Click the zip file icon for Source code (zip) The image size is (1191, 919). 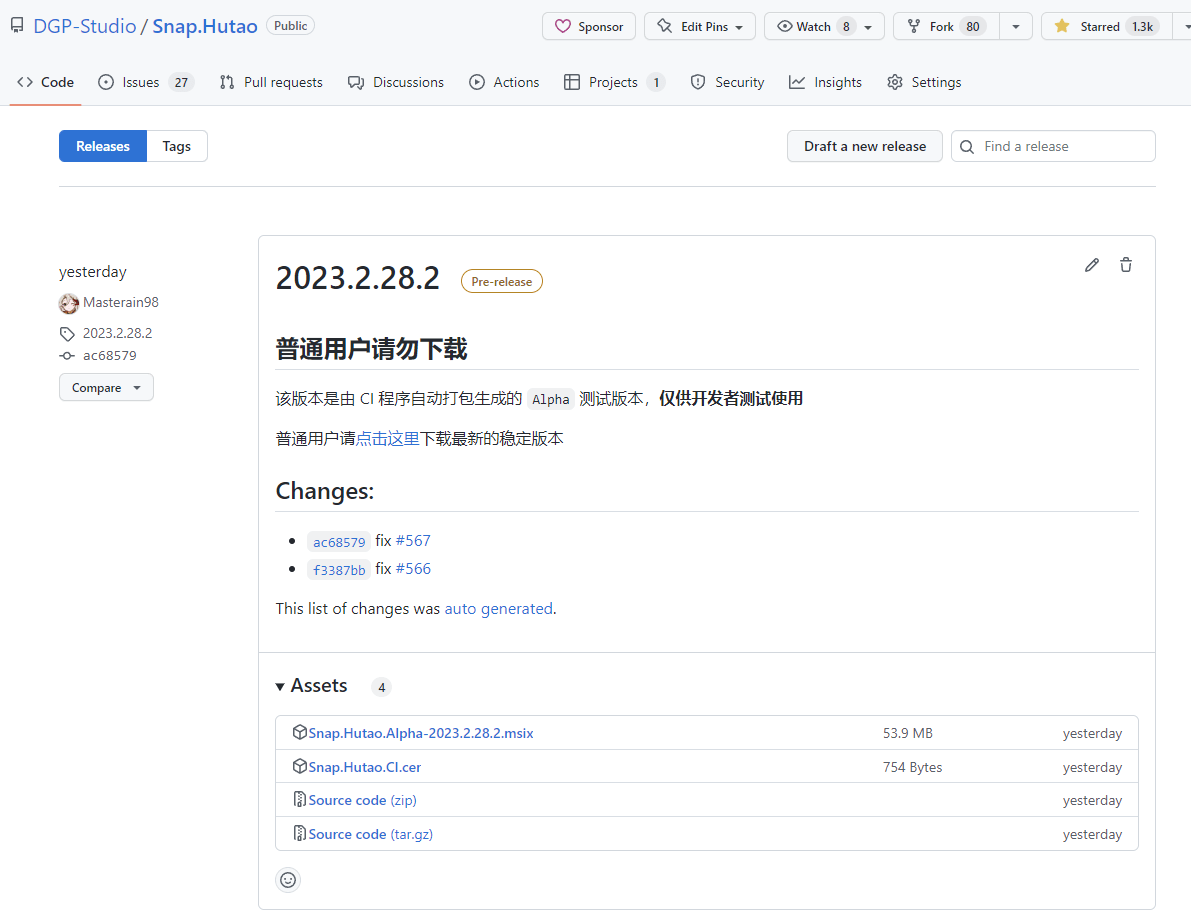pyautogui.click(x=299, y=800)
